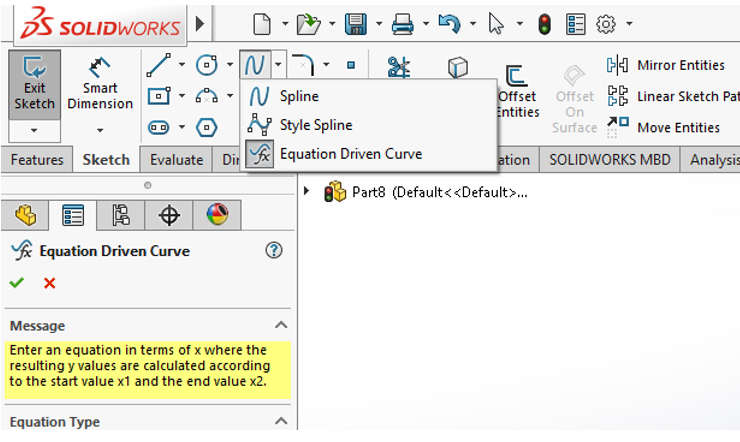The height and width of the screenshot is (442, 740).
Task: Open dropdown below Exit Sketch
Action: (x=34, y=130)
